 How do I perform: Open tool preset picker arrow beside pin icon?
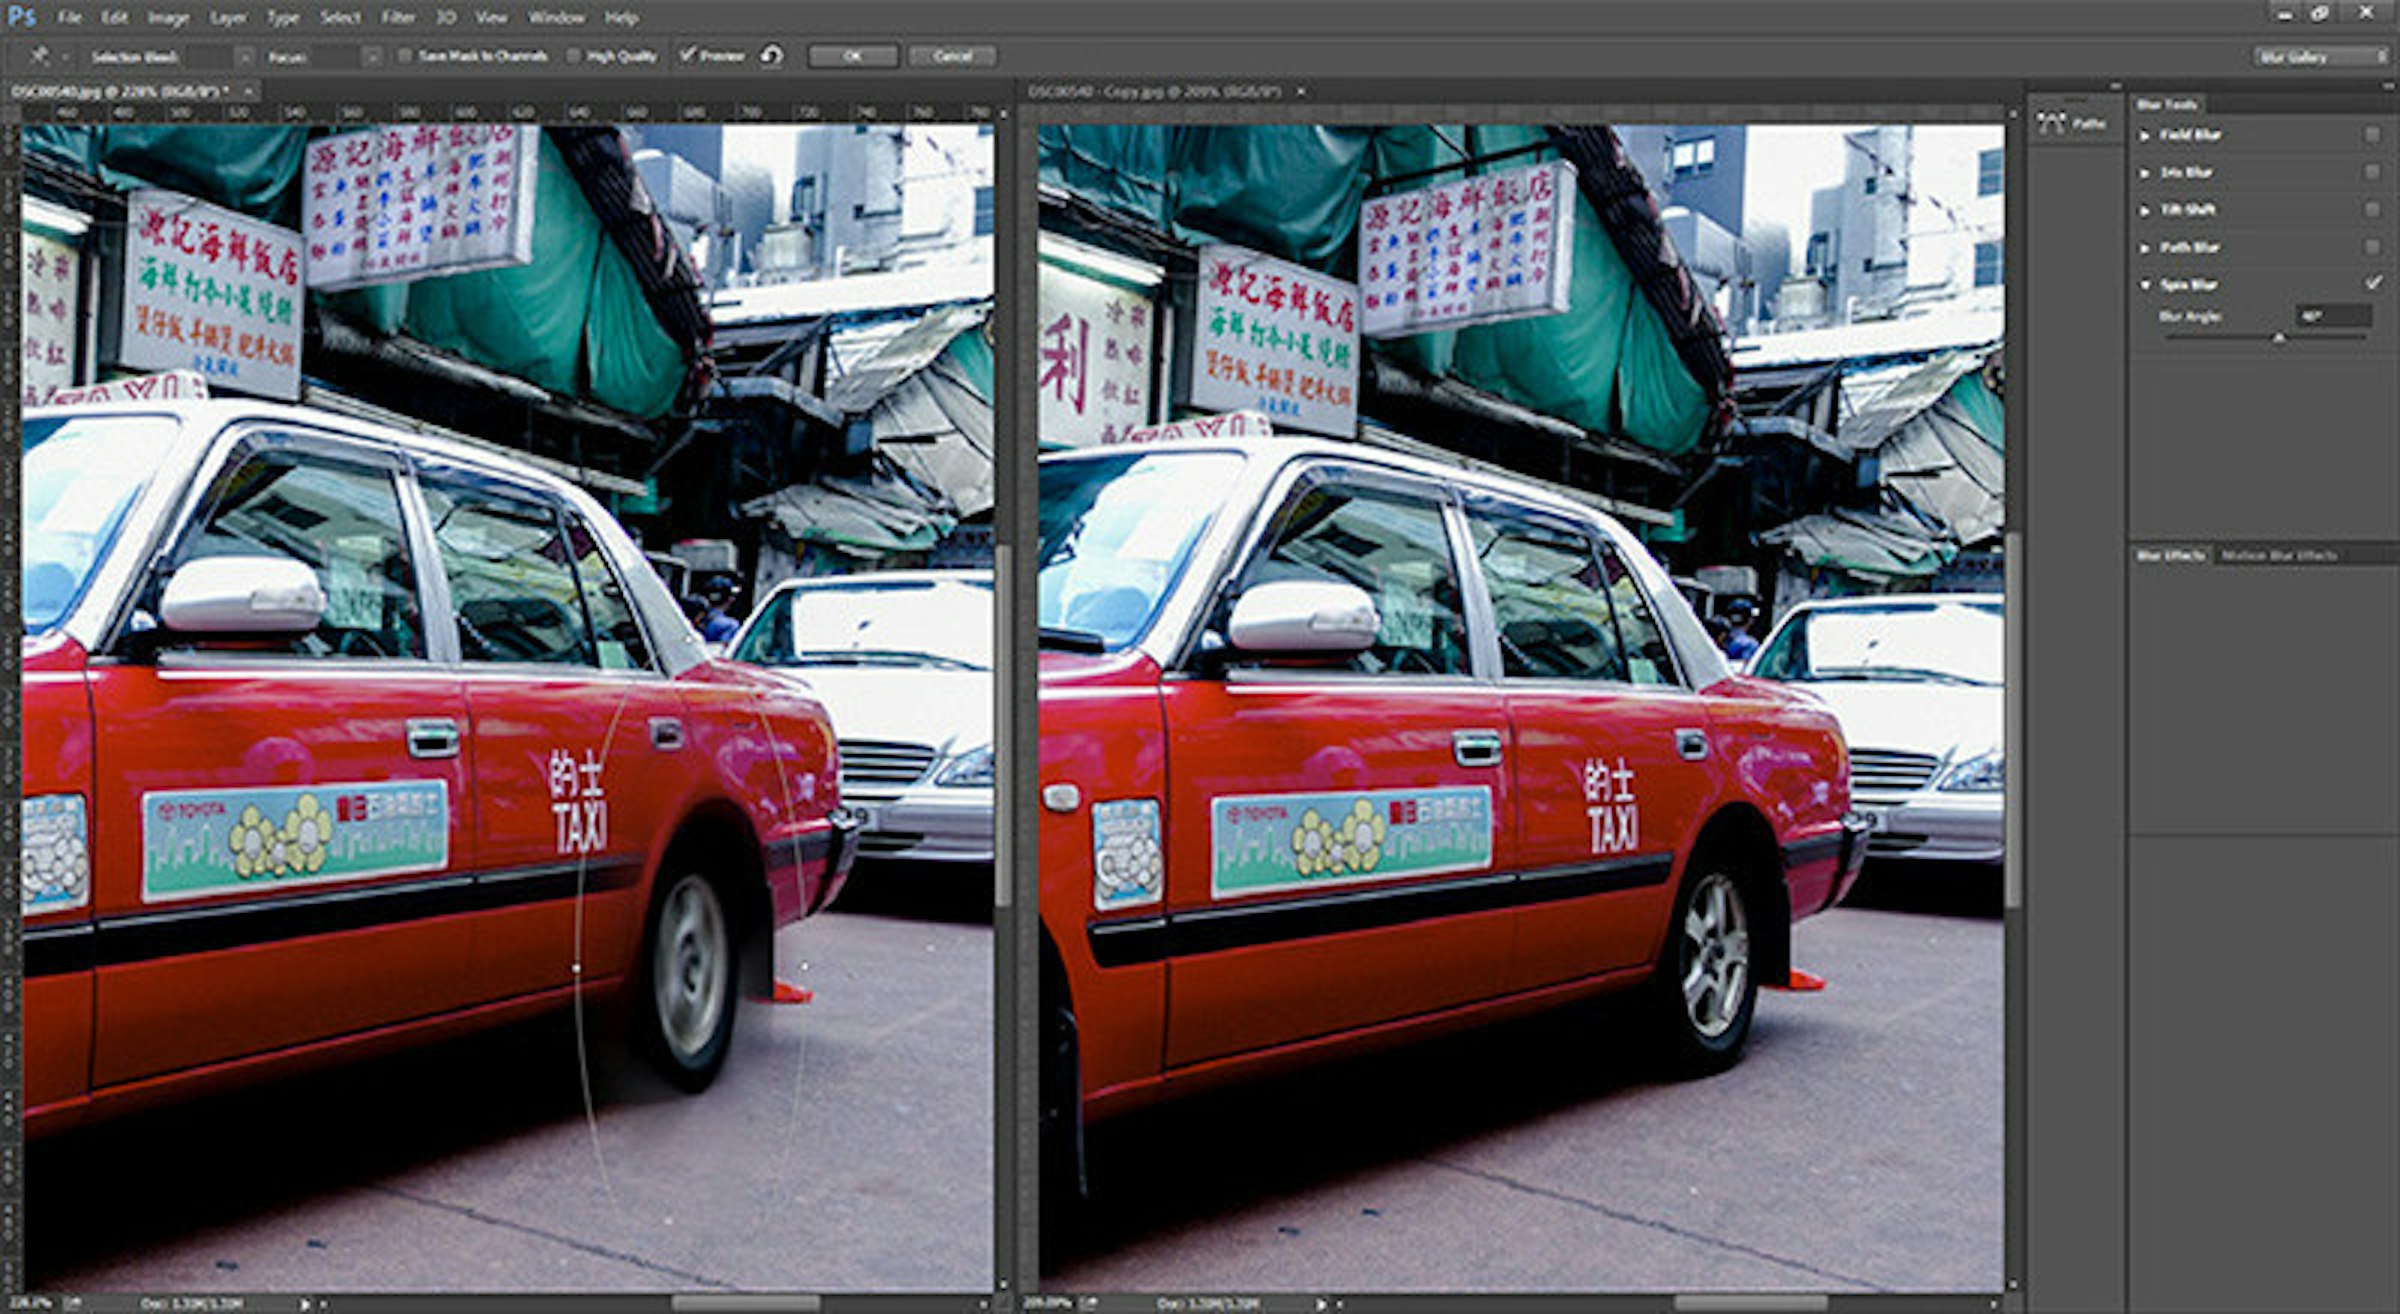(x=65, y=57)
